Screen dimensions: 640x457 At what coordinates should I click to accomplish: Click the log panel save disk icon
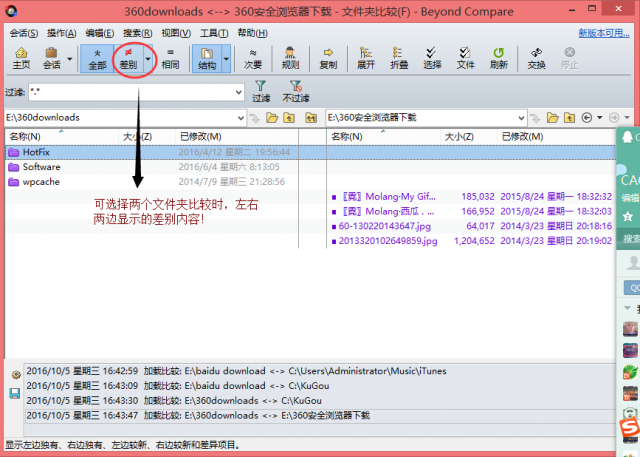click(15, 393)
